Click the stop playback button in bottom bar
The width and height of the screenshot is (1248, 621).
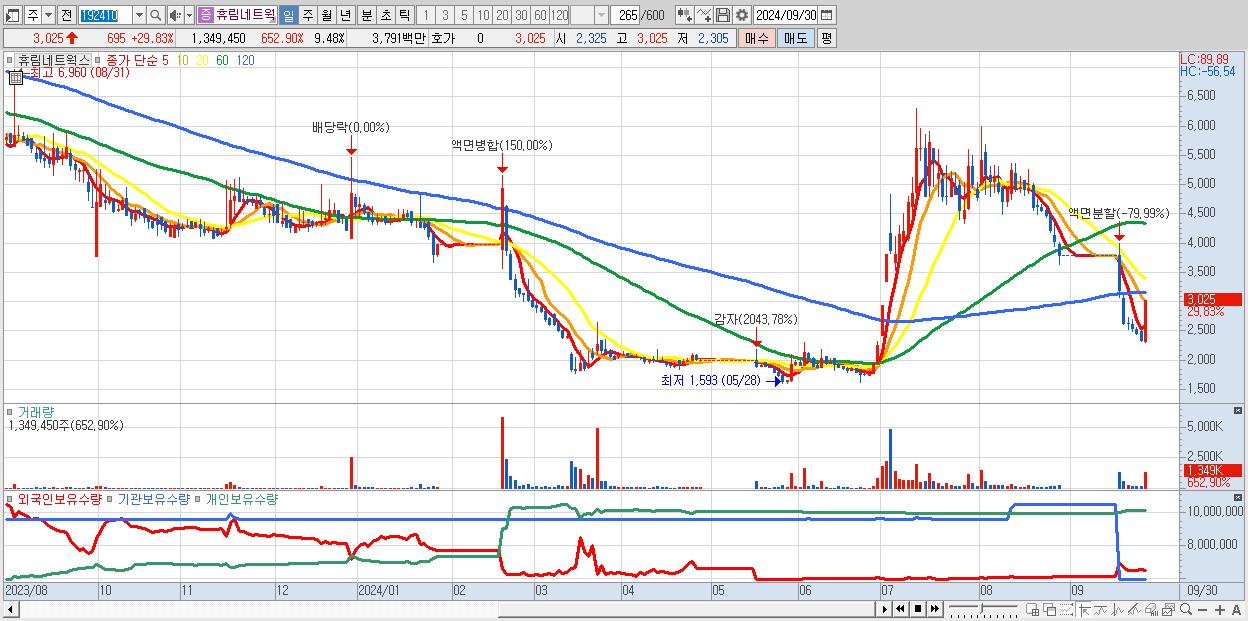point(918,608)
